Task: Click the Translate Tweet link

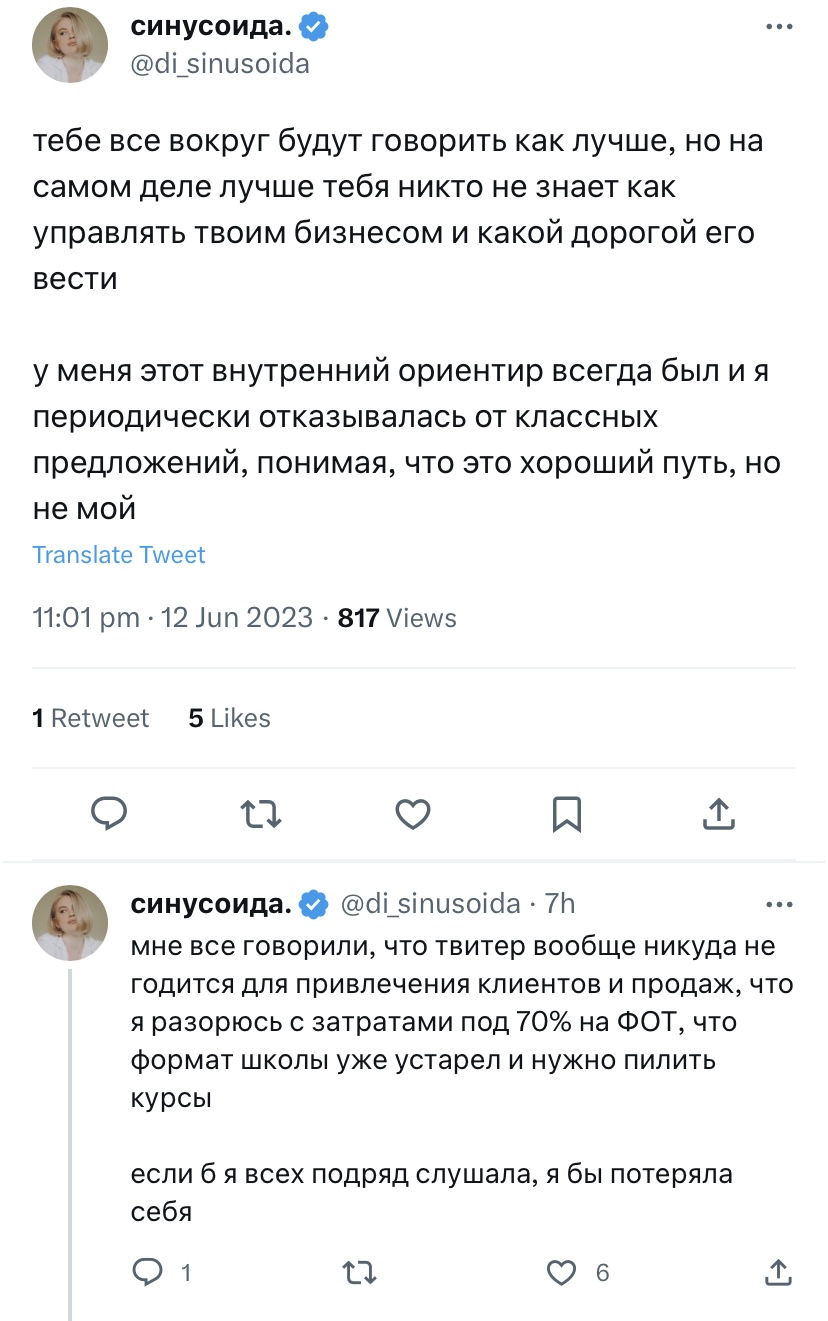Action: pyautogui.click(x=119, y=555)
